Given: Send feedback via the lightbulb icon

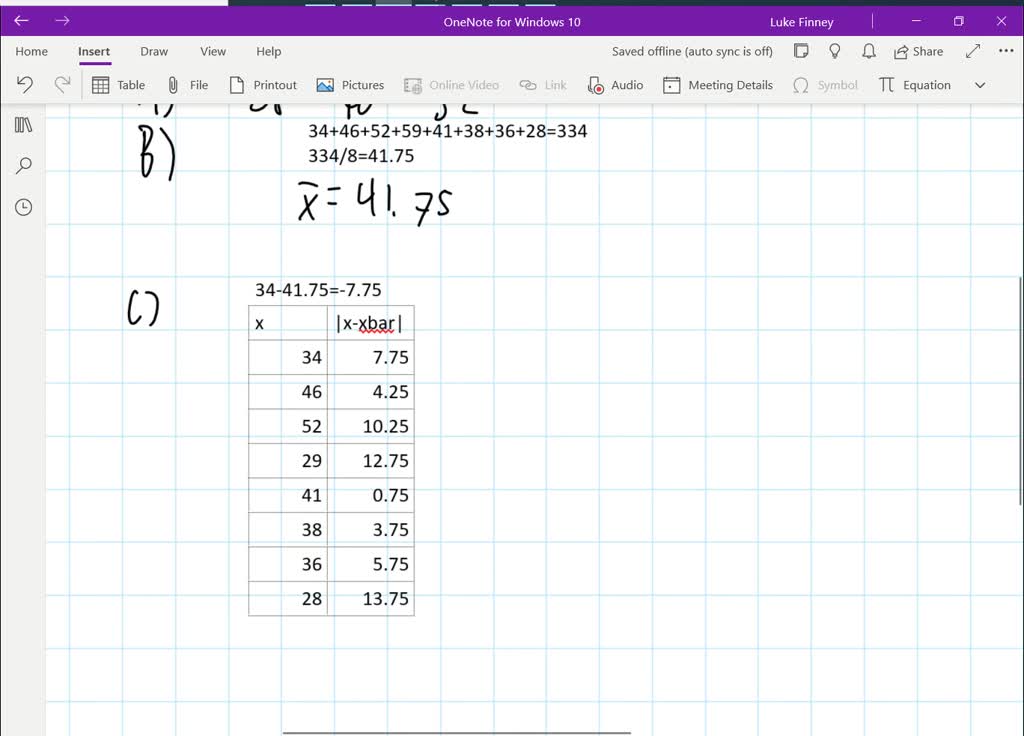Looking at the screenshot, I should coord(835,51).
